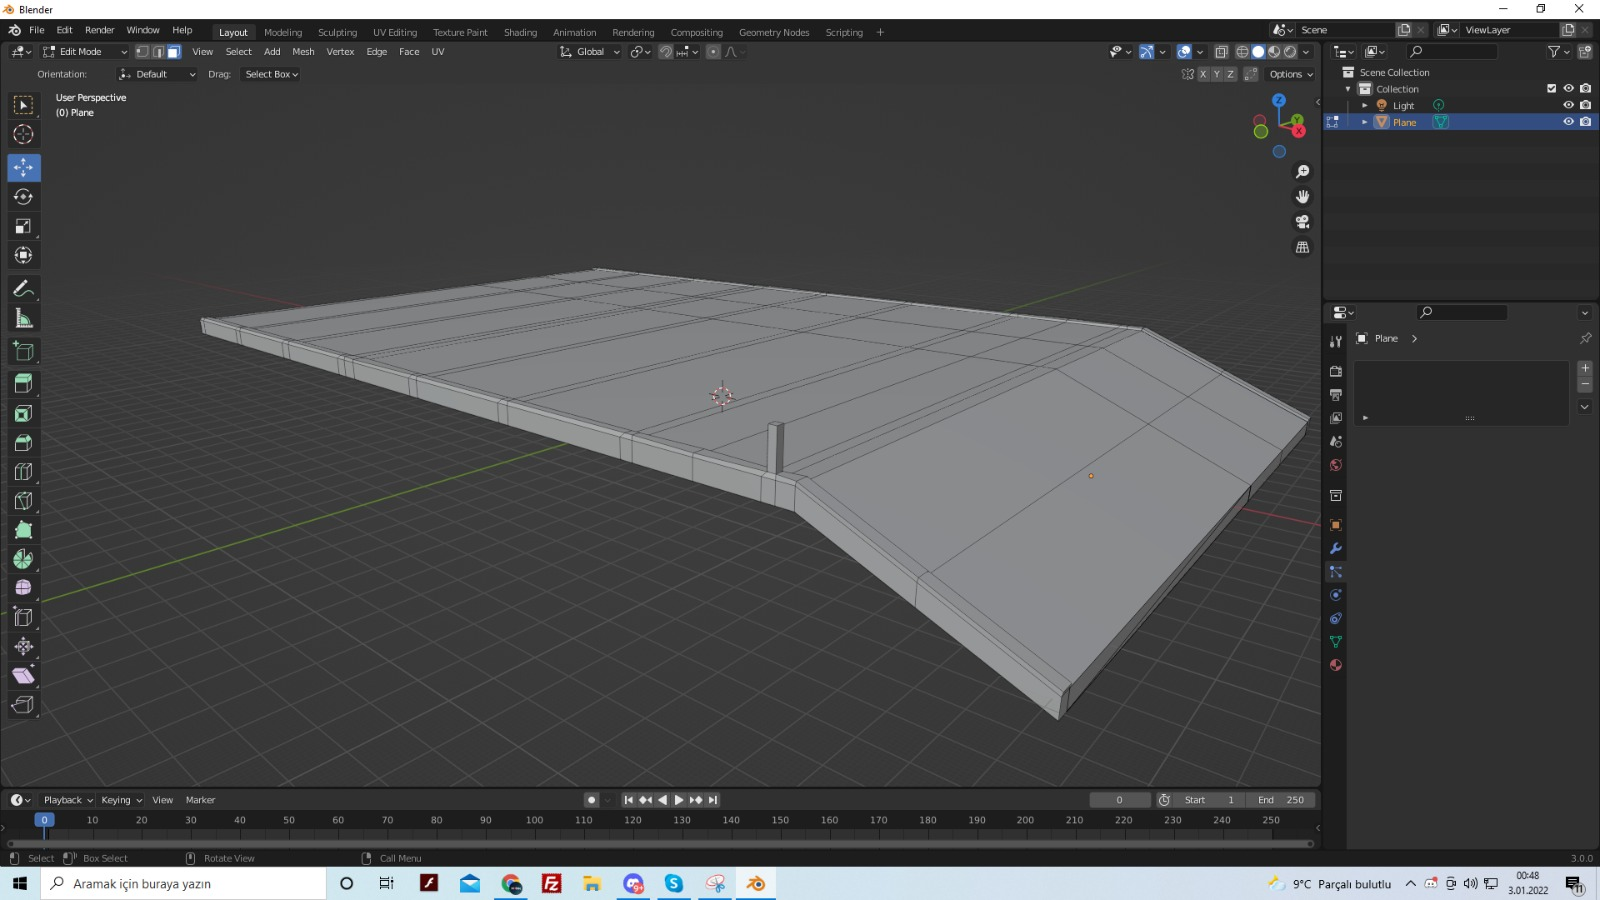Open the Playback dropdown
1600x900 pixels.
(67, 800)
